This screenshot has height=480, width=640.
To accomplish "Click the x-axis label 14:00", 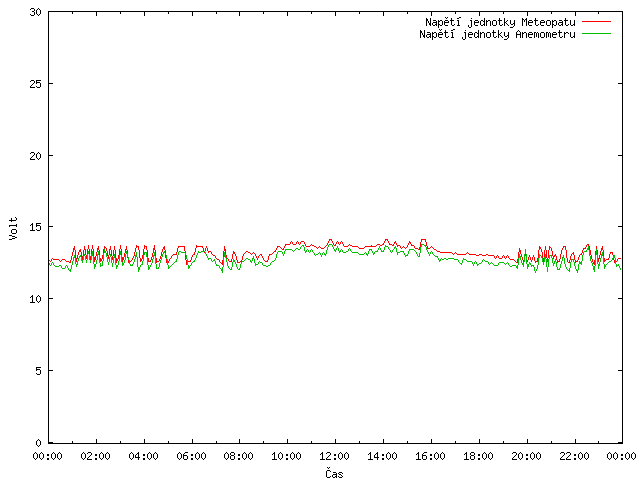I will tap(382, 456).
